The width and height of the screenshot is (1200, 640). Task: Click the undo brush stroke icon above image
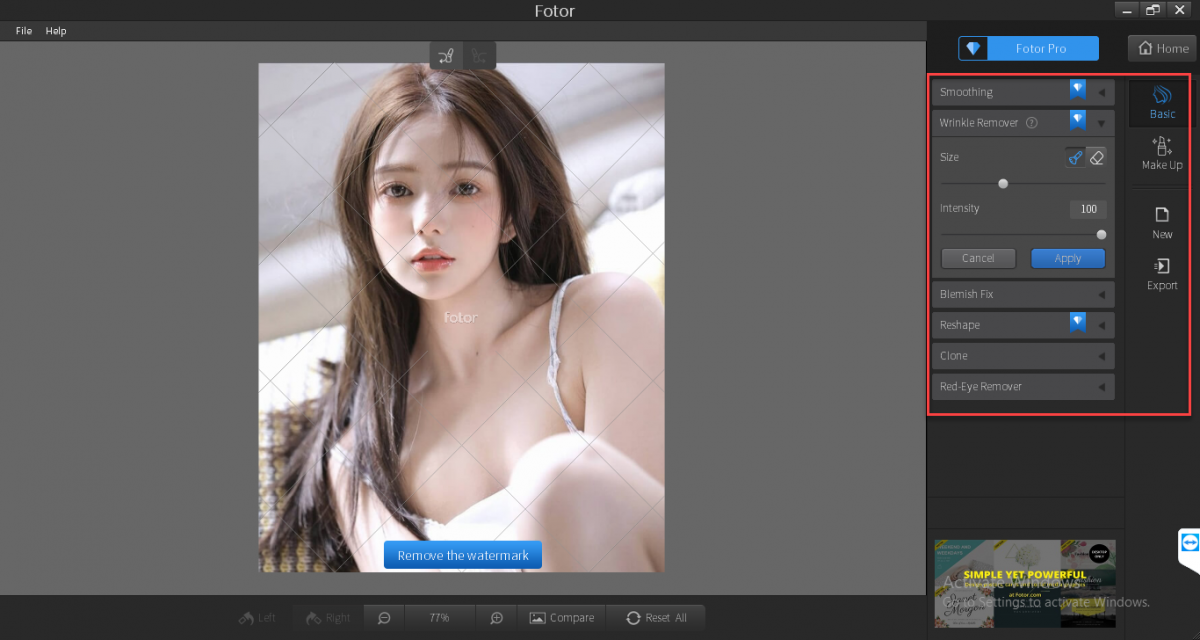(x=447, y=56)
